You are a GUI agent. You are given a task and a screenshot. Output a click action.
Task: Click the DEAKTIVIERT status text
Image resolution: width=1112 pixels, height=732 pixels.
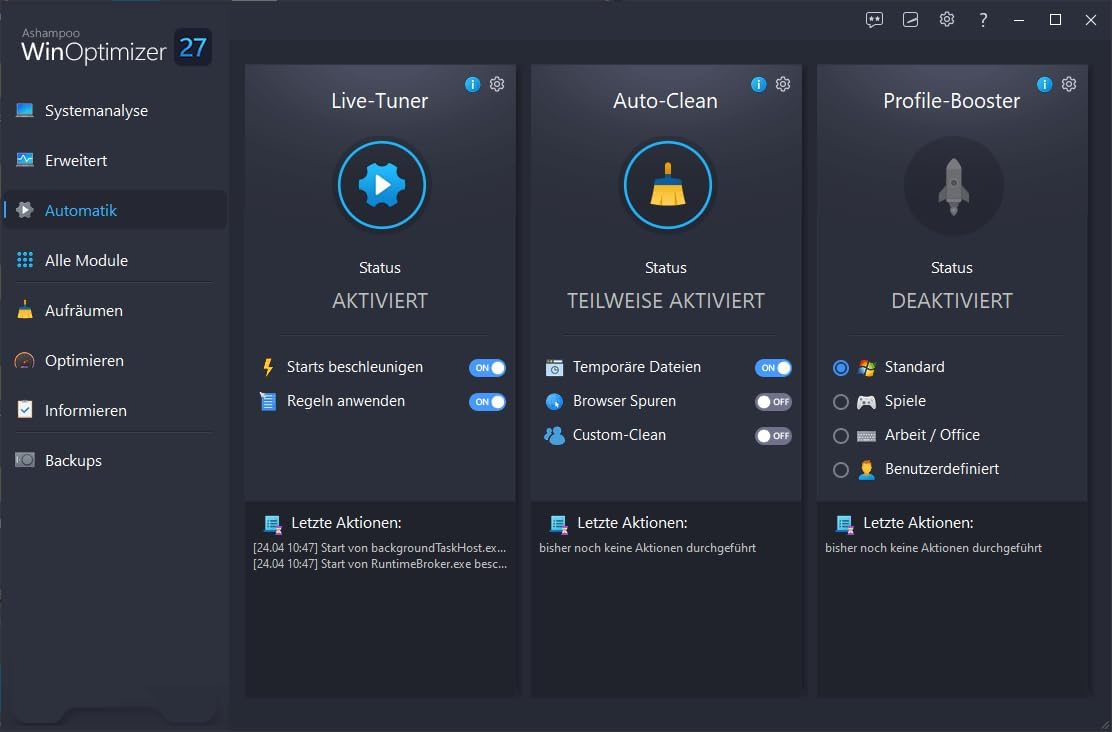point(952,301)
